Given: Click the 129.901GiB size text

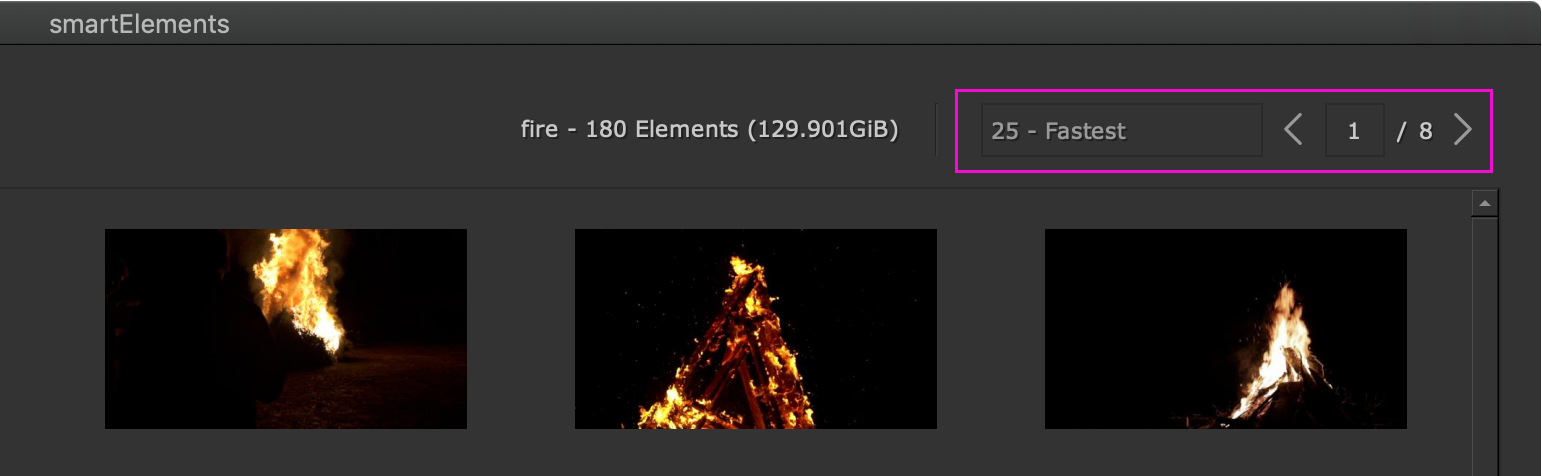Looking at the screenshot, I should pyautogui.click(x=822, y=130).
